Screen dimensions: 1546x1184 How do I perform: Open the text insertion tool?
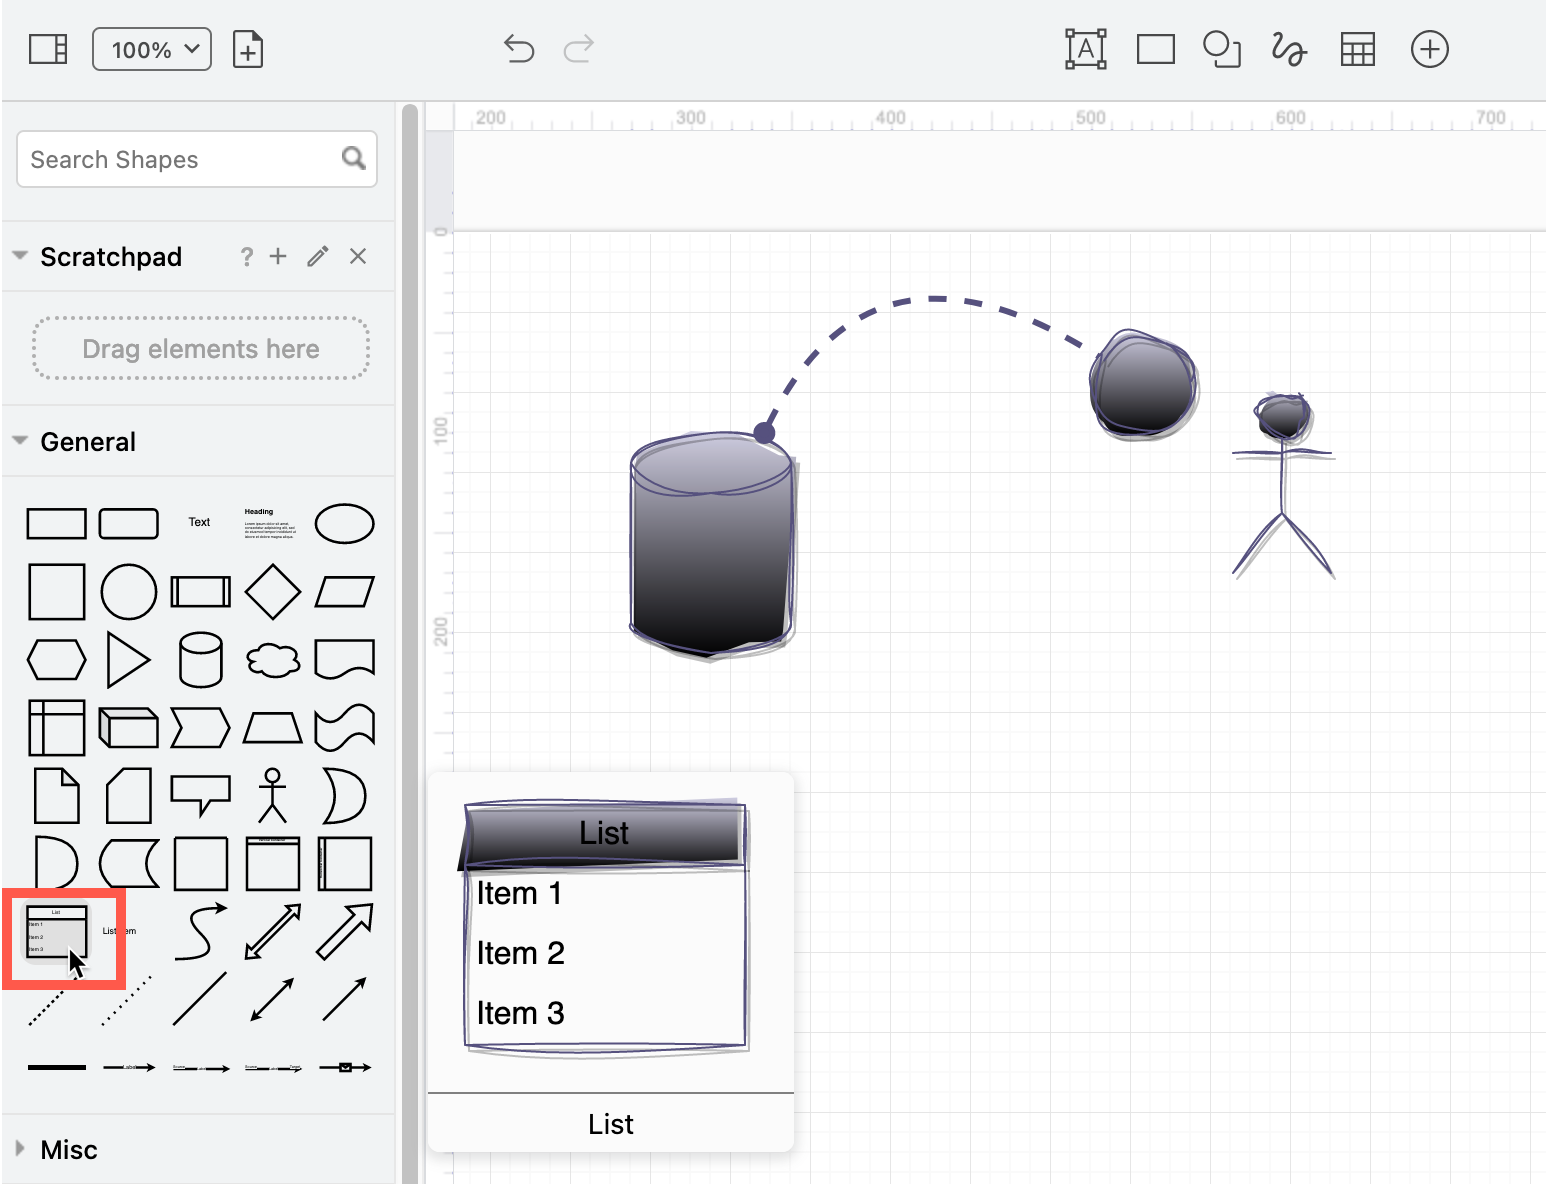(1086, 48)
